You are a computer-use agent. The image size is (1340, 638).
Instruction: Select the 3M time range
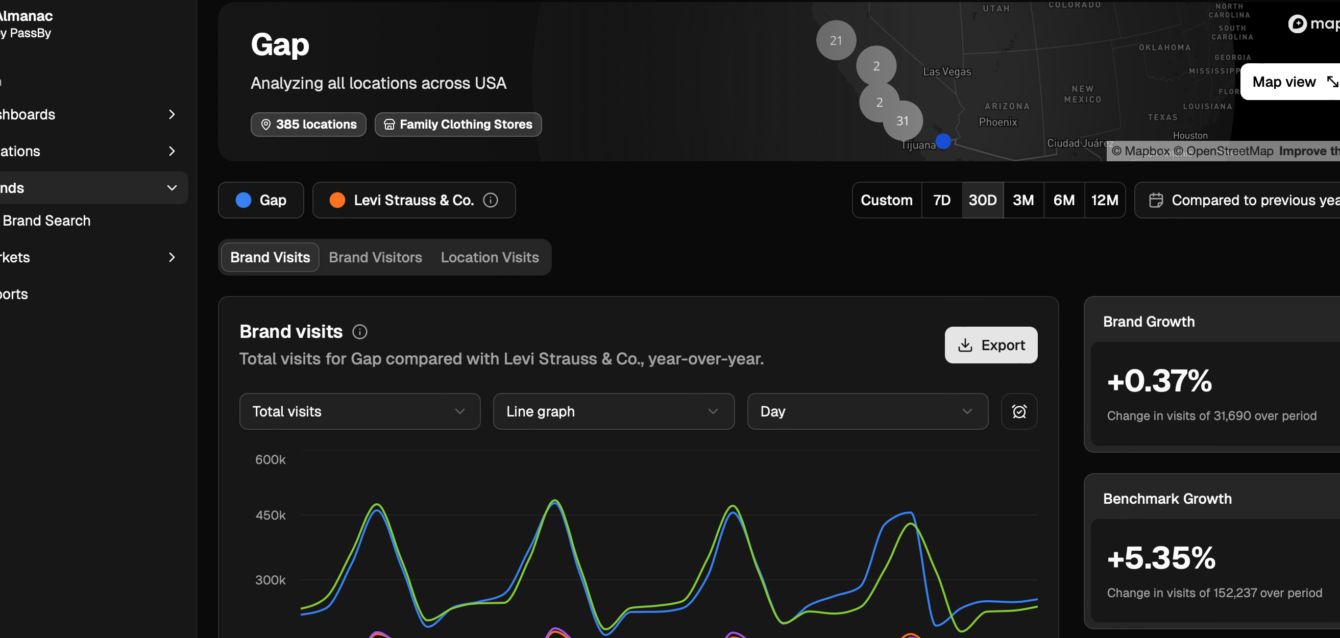[1023, 200]
